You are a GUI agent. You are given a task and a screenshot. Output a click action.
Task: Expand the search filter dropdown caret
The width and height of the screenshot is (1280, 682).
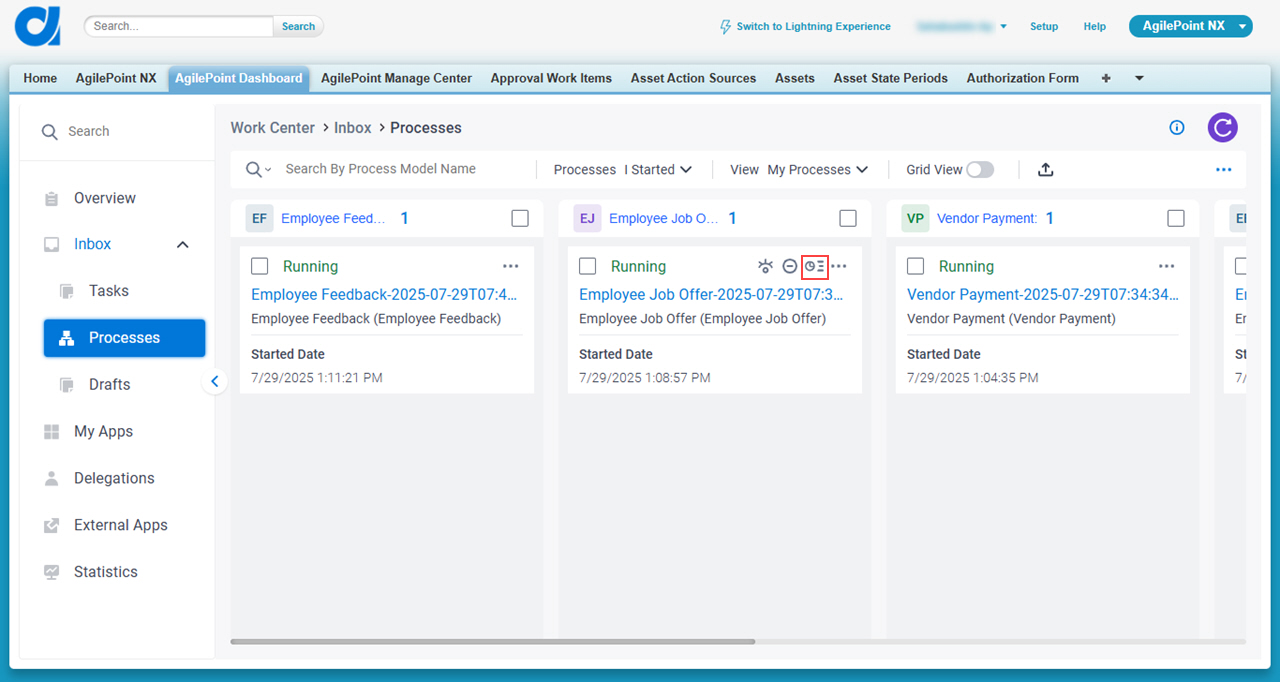tap(268, 171)
